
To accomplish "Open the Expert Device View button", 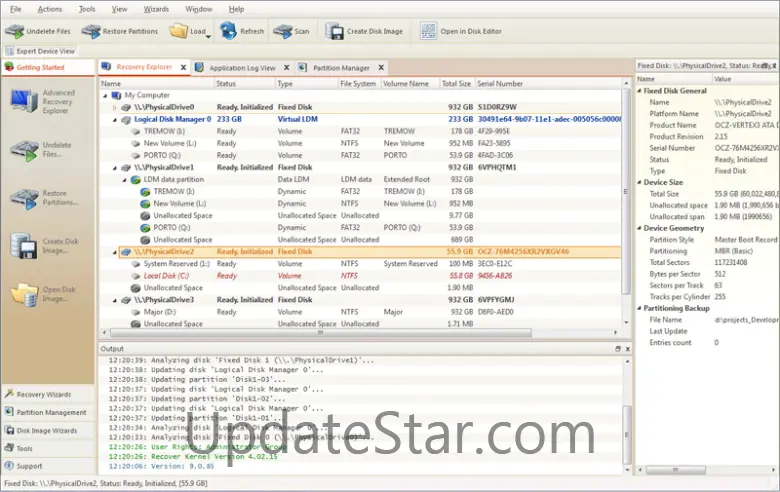I will (x=40, y=51).
